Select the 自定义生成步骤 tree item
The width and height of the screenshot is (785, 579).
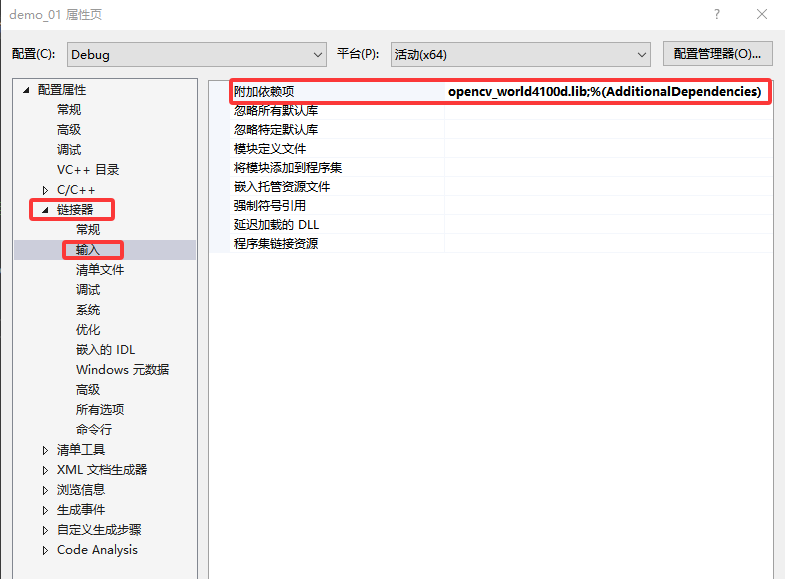[99, 530]
